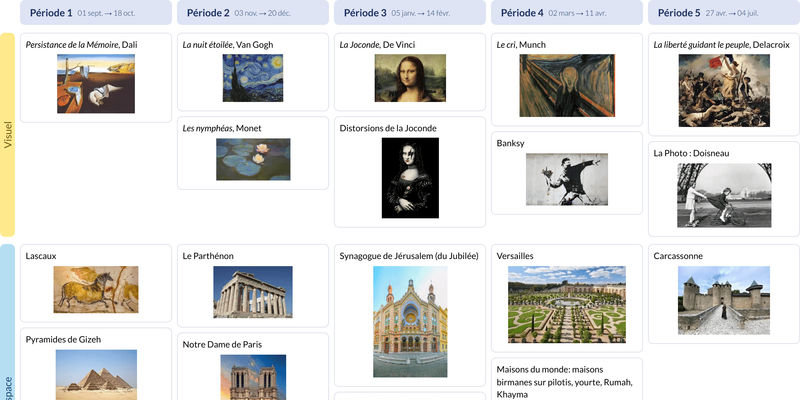Click the '03 nov. → 20 déc.' date range
The height and width of the screenshot is (400, 800).
[262, 13]
